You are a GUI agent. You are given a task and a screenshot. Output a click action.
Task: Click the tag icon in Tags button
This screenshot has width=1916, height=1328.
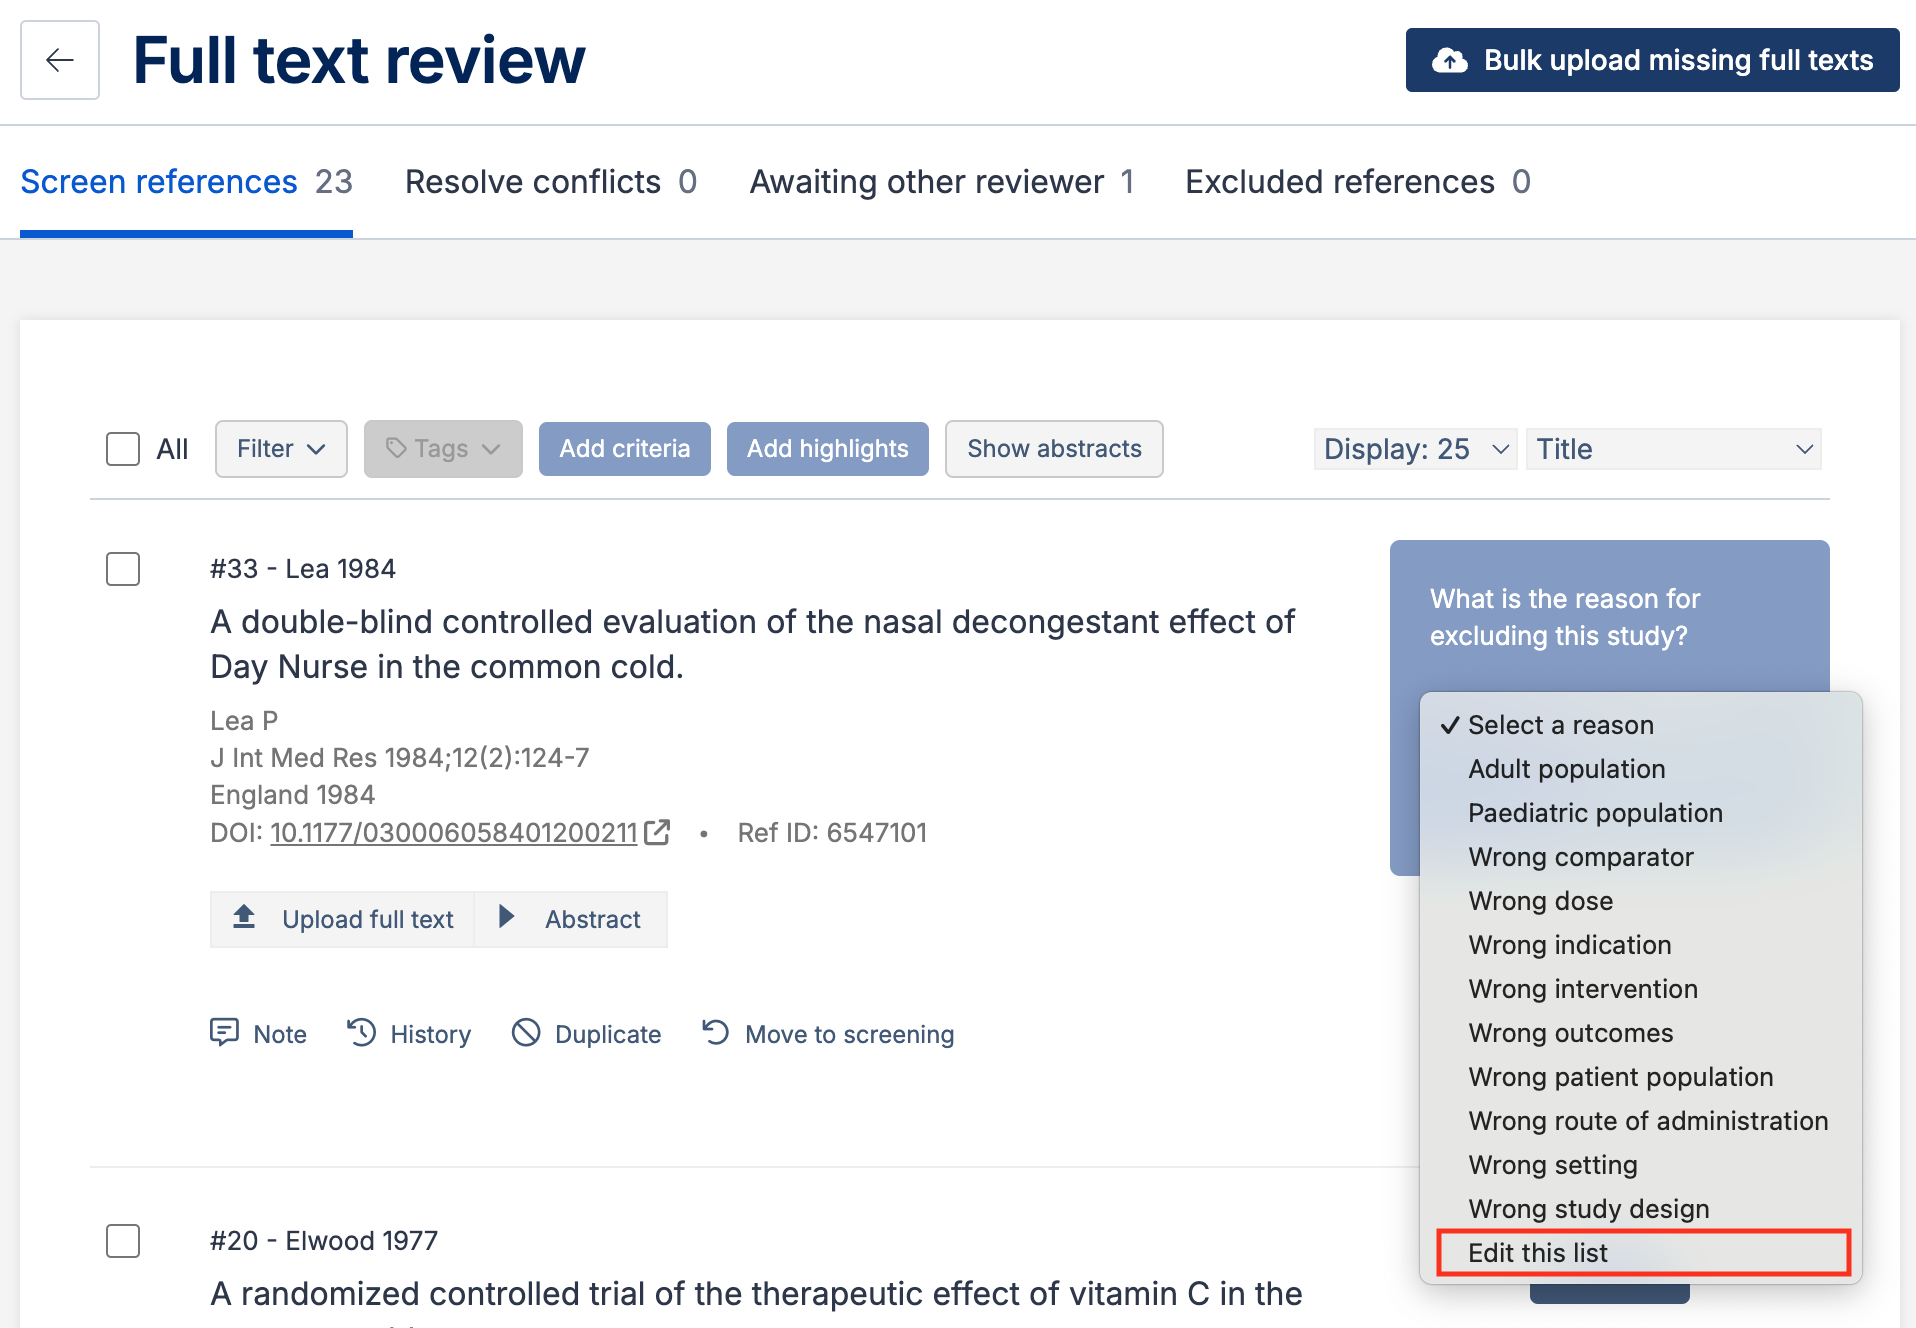point(396,448)
